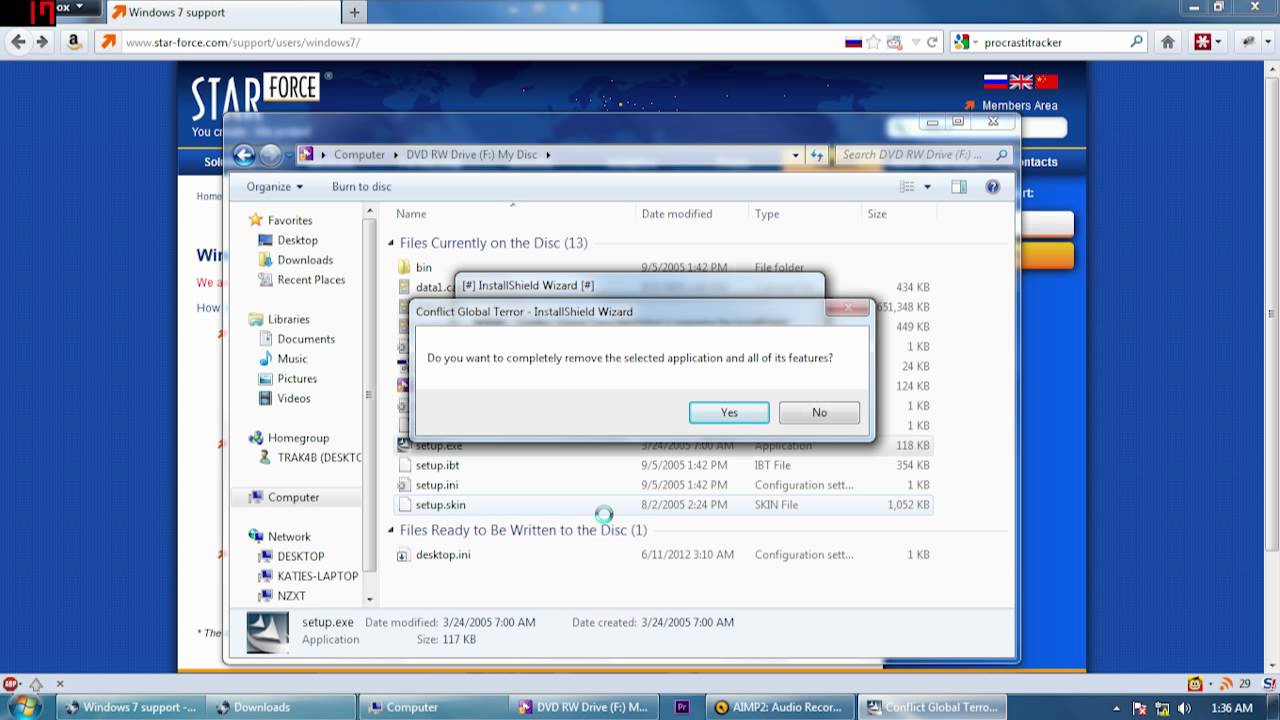This screenshot has height=720, width=1280.
Task: Click the Firefox back button
Action: coord(18,42)
